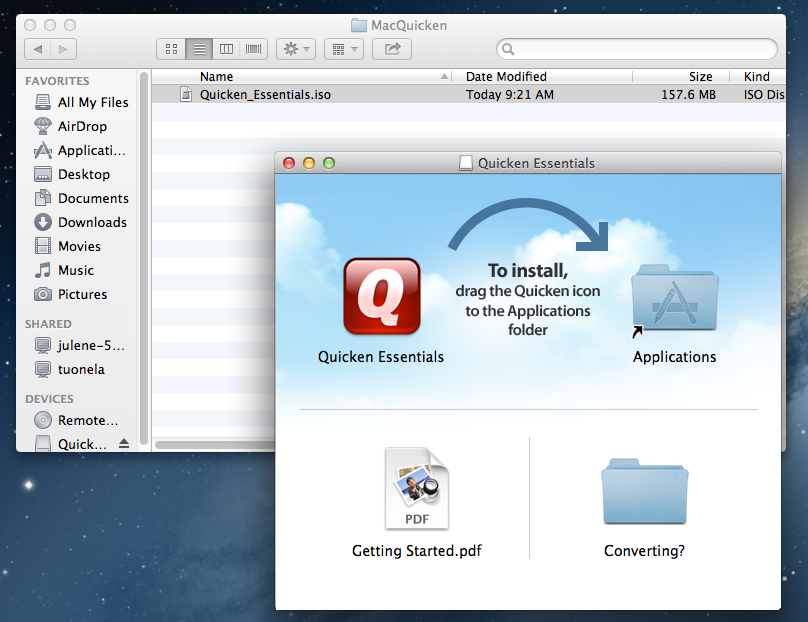This screenshot has width=808, height=622.
Task: Click the Quicken_Essentials.iso file icon
Action: pyautogui.click(x=186, y=94)
